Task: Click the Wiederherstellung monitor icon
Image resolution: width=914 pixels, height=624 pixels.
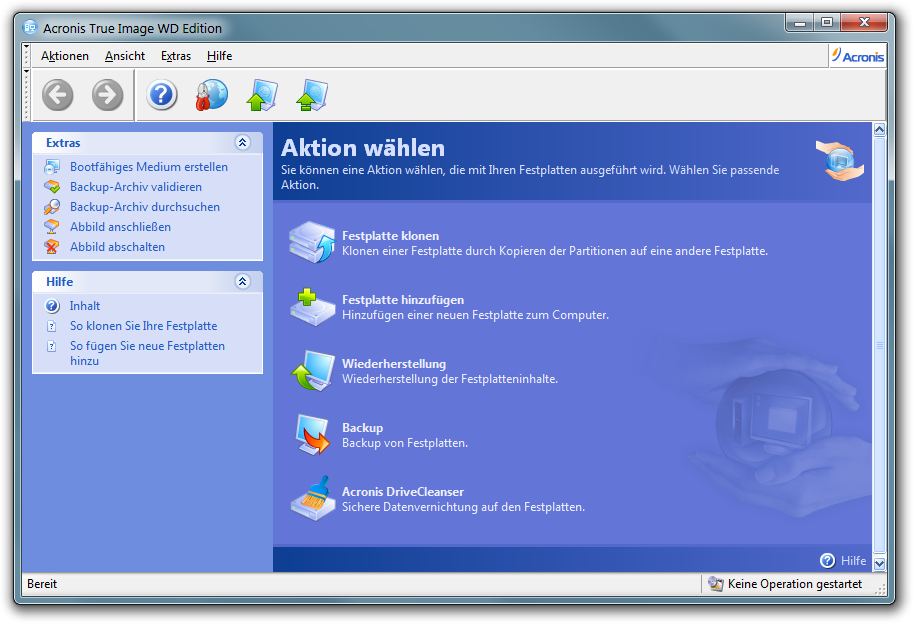Action: (313, 370)
